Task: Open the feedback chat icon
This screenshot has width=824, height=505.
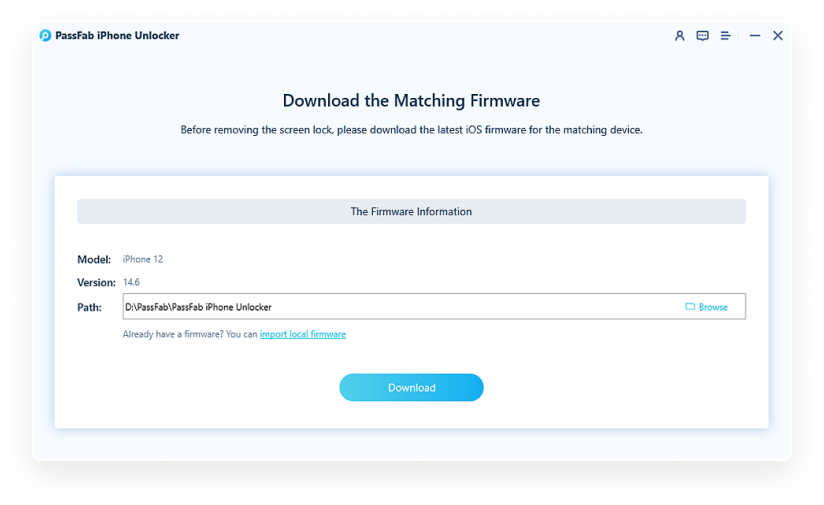Action: click(703, 36)
